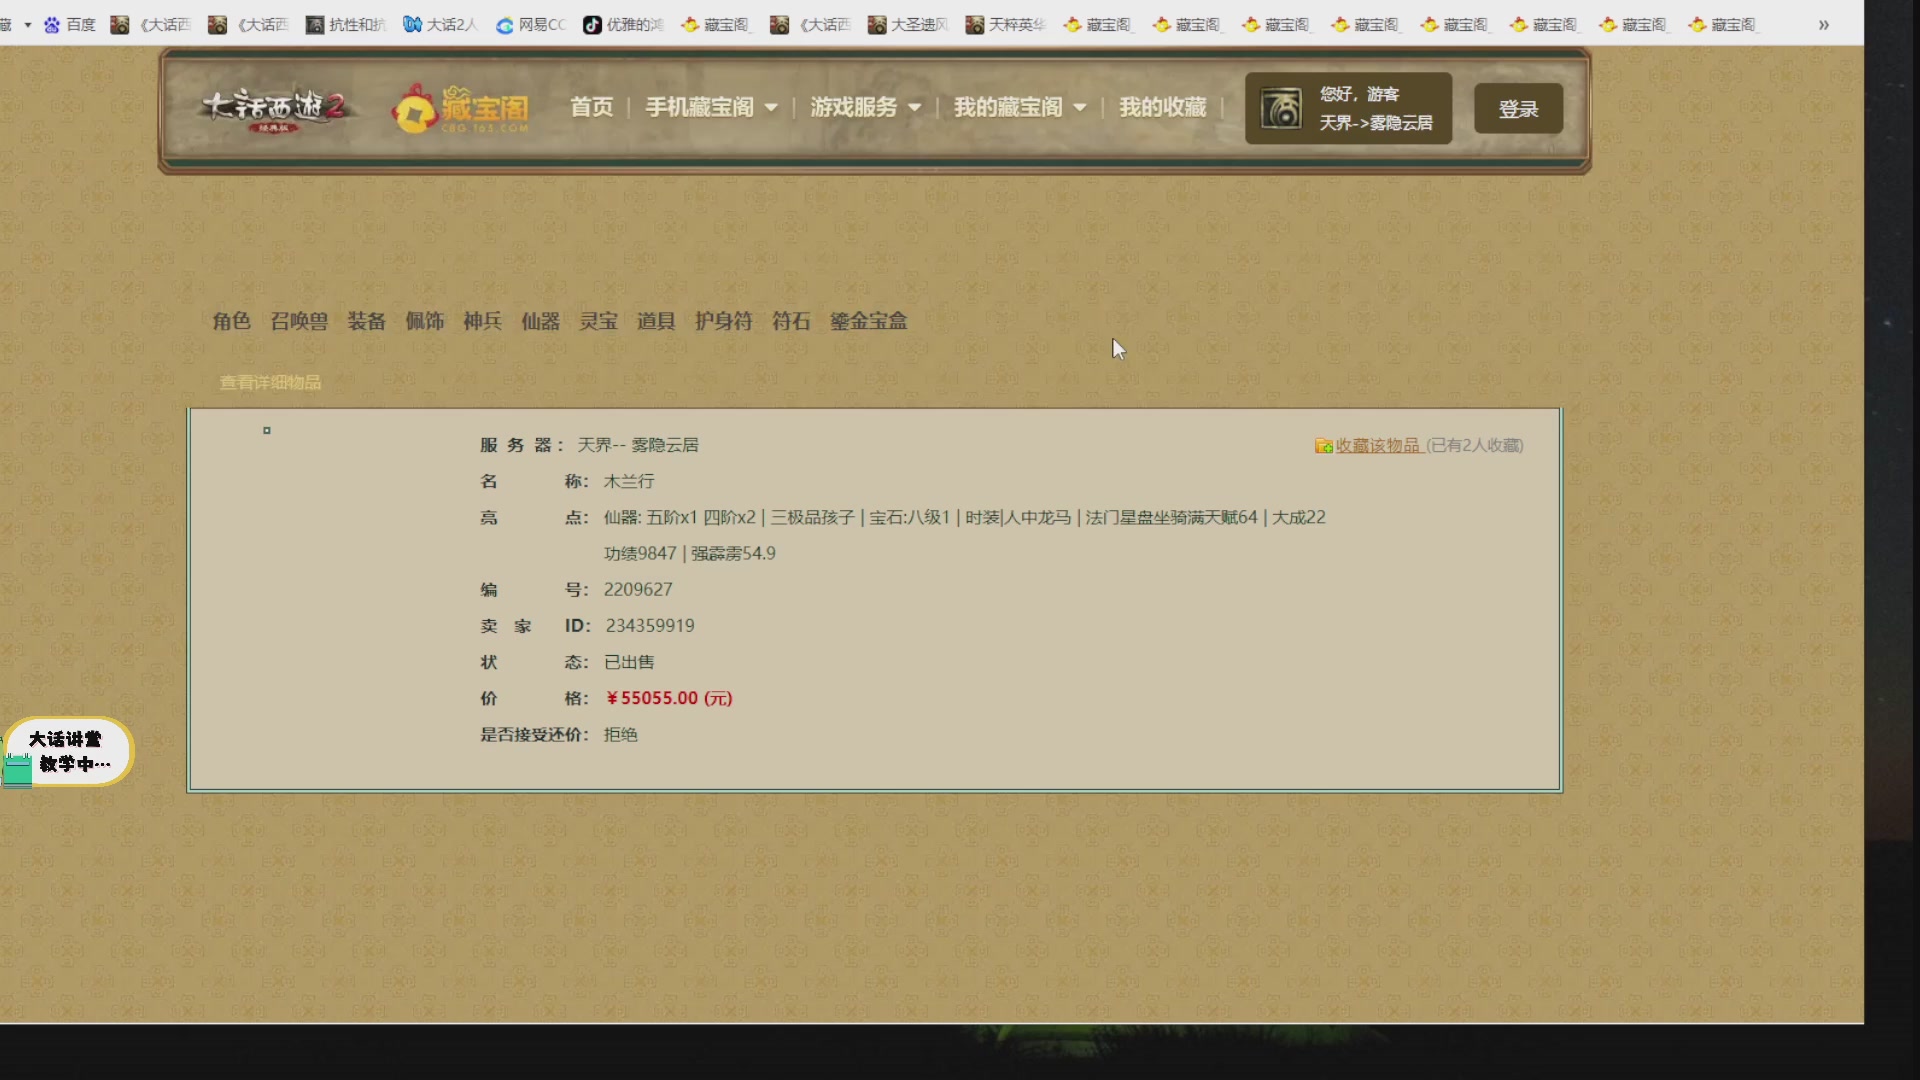Click the bargaining value 拒绝
1920x1080 pixels.
[x=620, y=734]
